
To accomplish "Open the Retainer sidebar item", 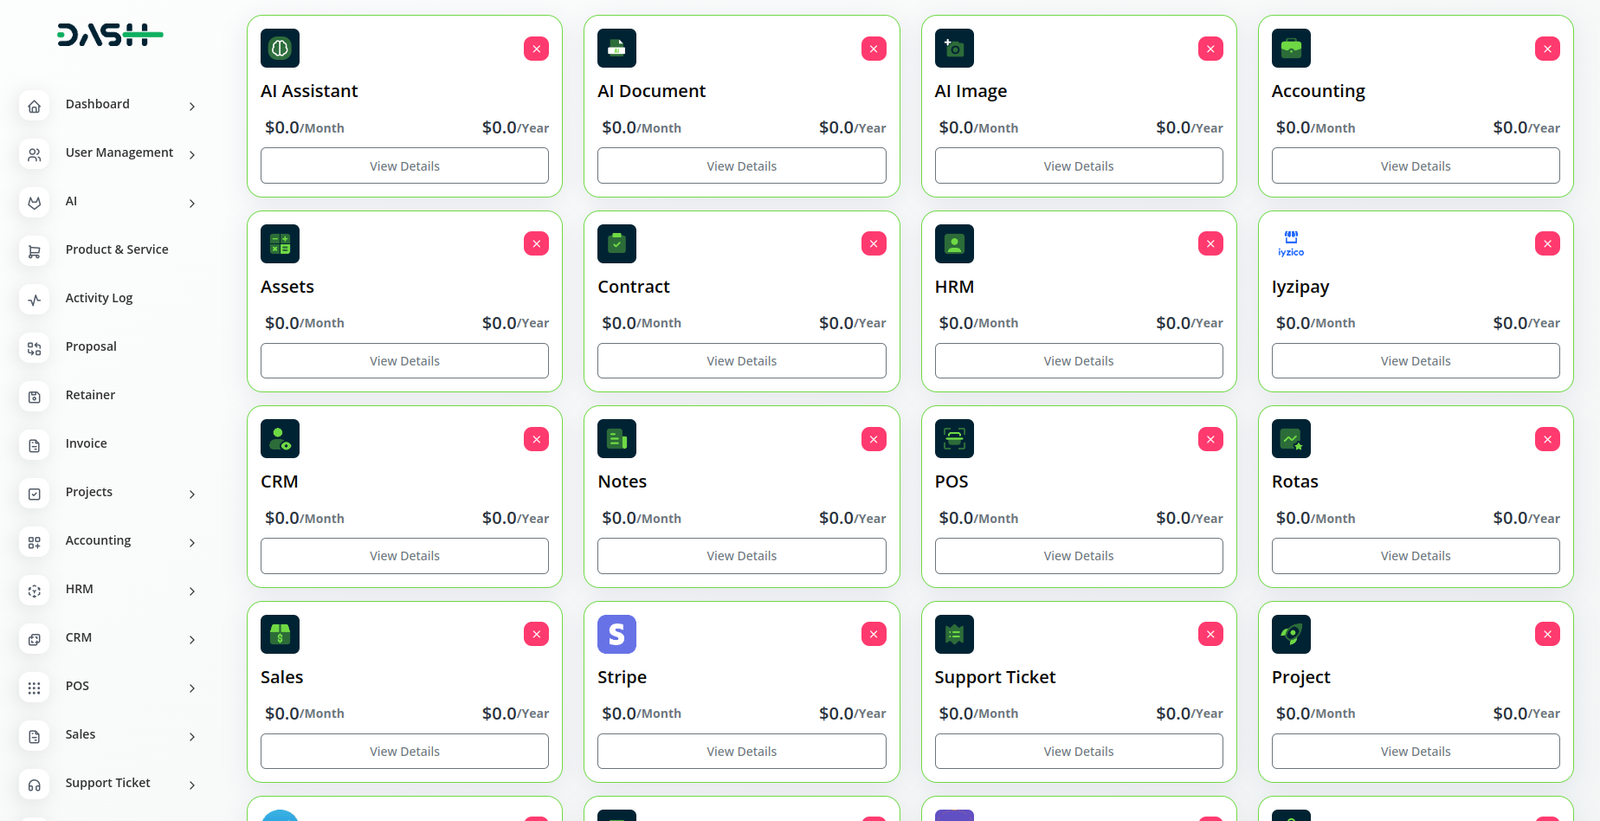I will coord(90,395).
